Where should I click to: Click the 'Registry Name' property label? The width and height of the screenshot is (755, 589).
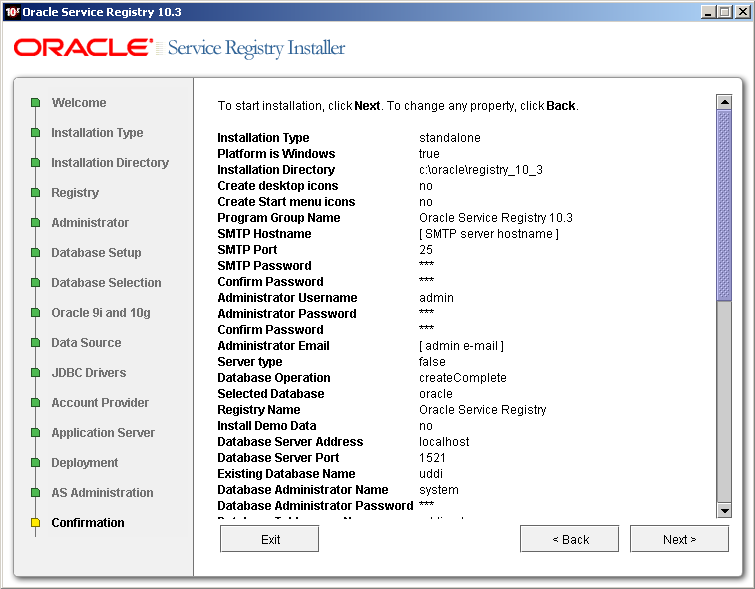click(x=259, y=410)
